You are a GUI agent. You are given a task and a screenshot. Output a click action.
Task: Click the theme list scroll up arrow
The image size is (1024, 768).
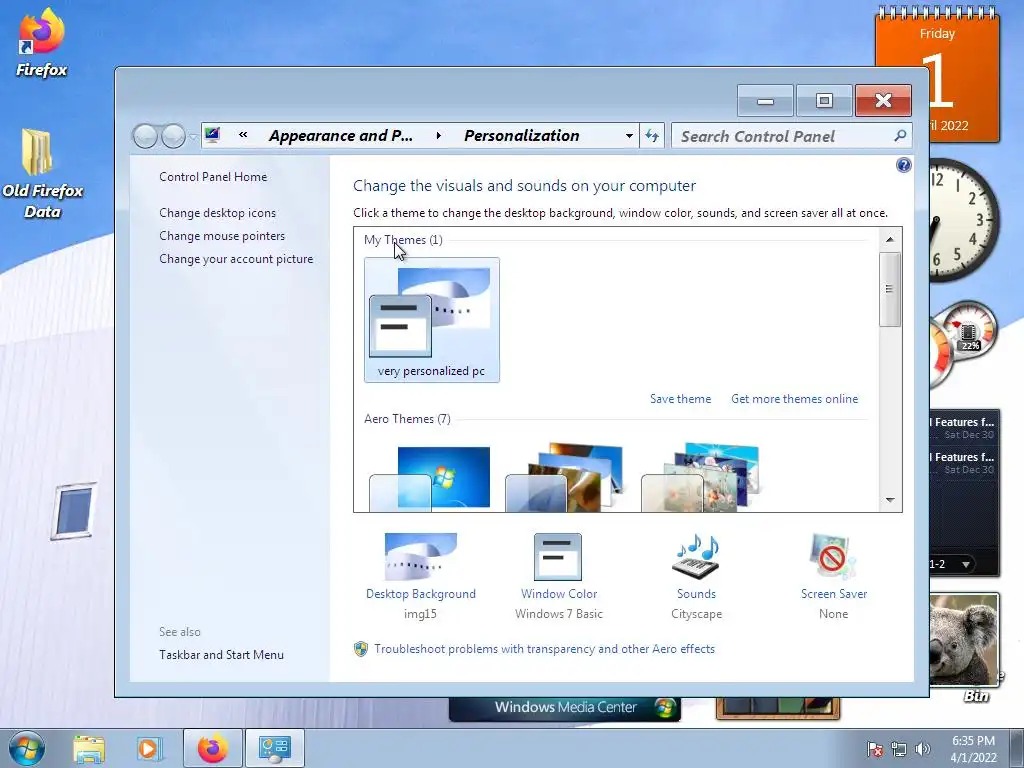click(x=889, y=240)
